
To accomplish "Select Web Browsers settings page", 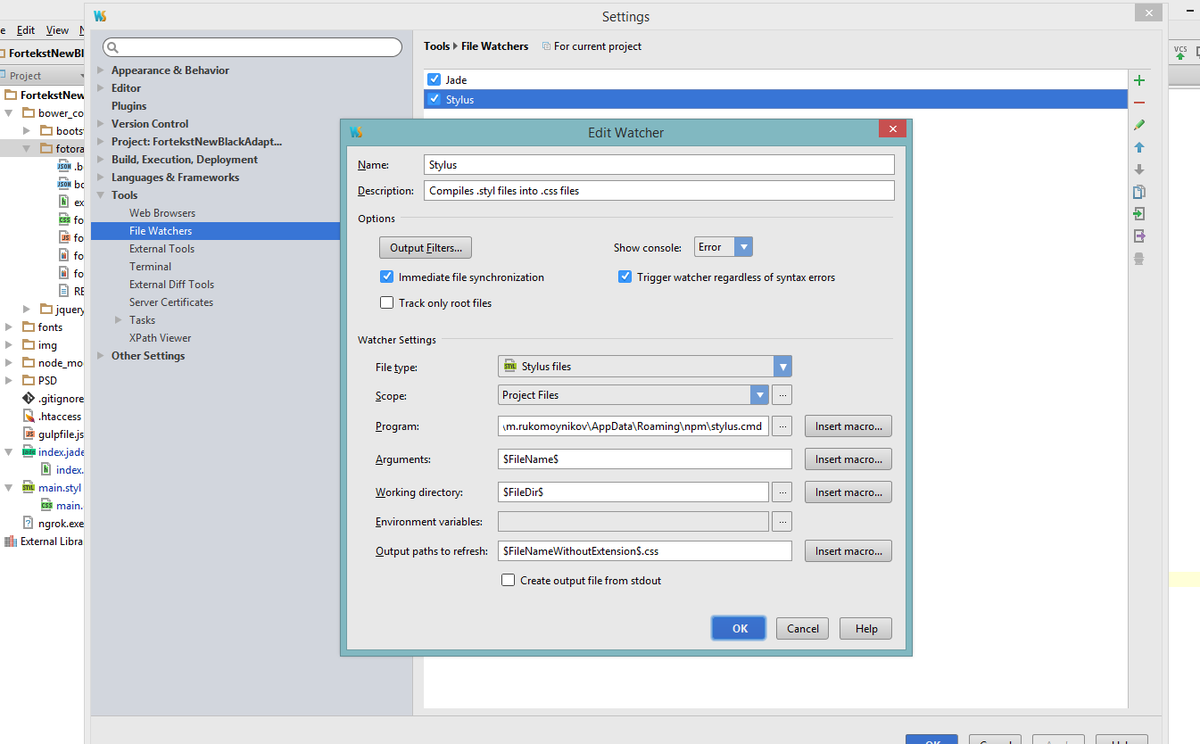I will pos(162,213).
